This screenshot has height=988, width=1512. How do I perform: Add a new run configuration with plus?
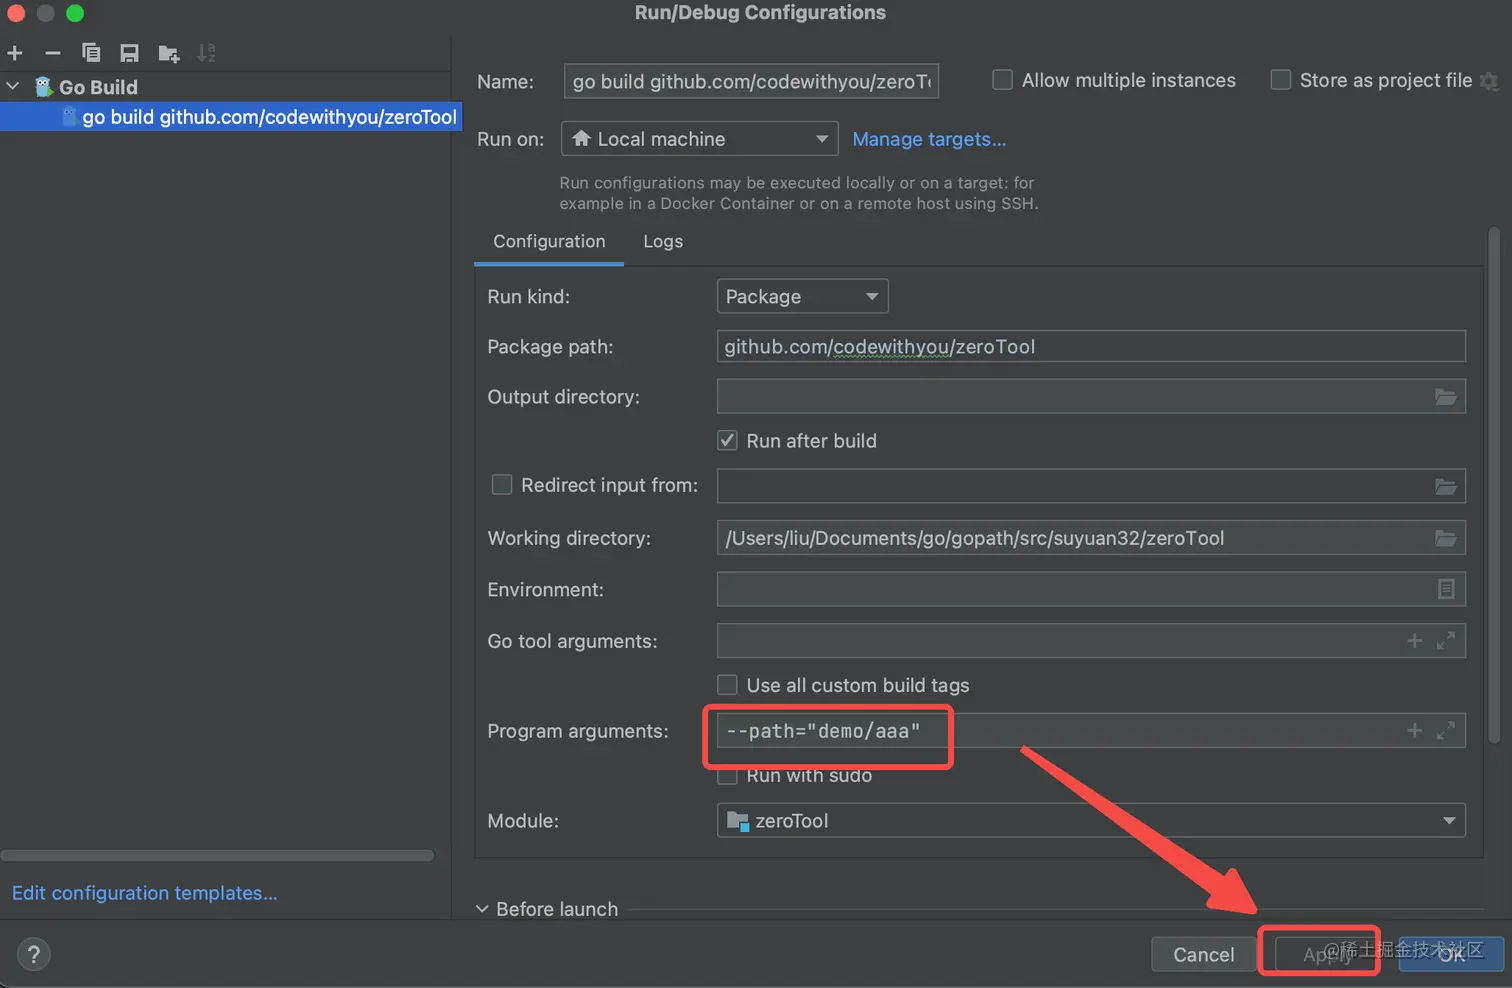[x=15, y=53]
